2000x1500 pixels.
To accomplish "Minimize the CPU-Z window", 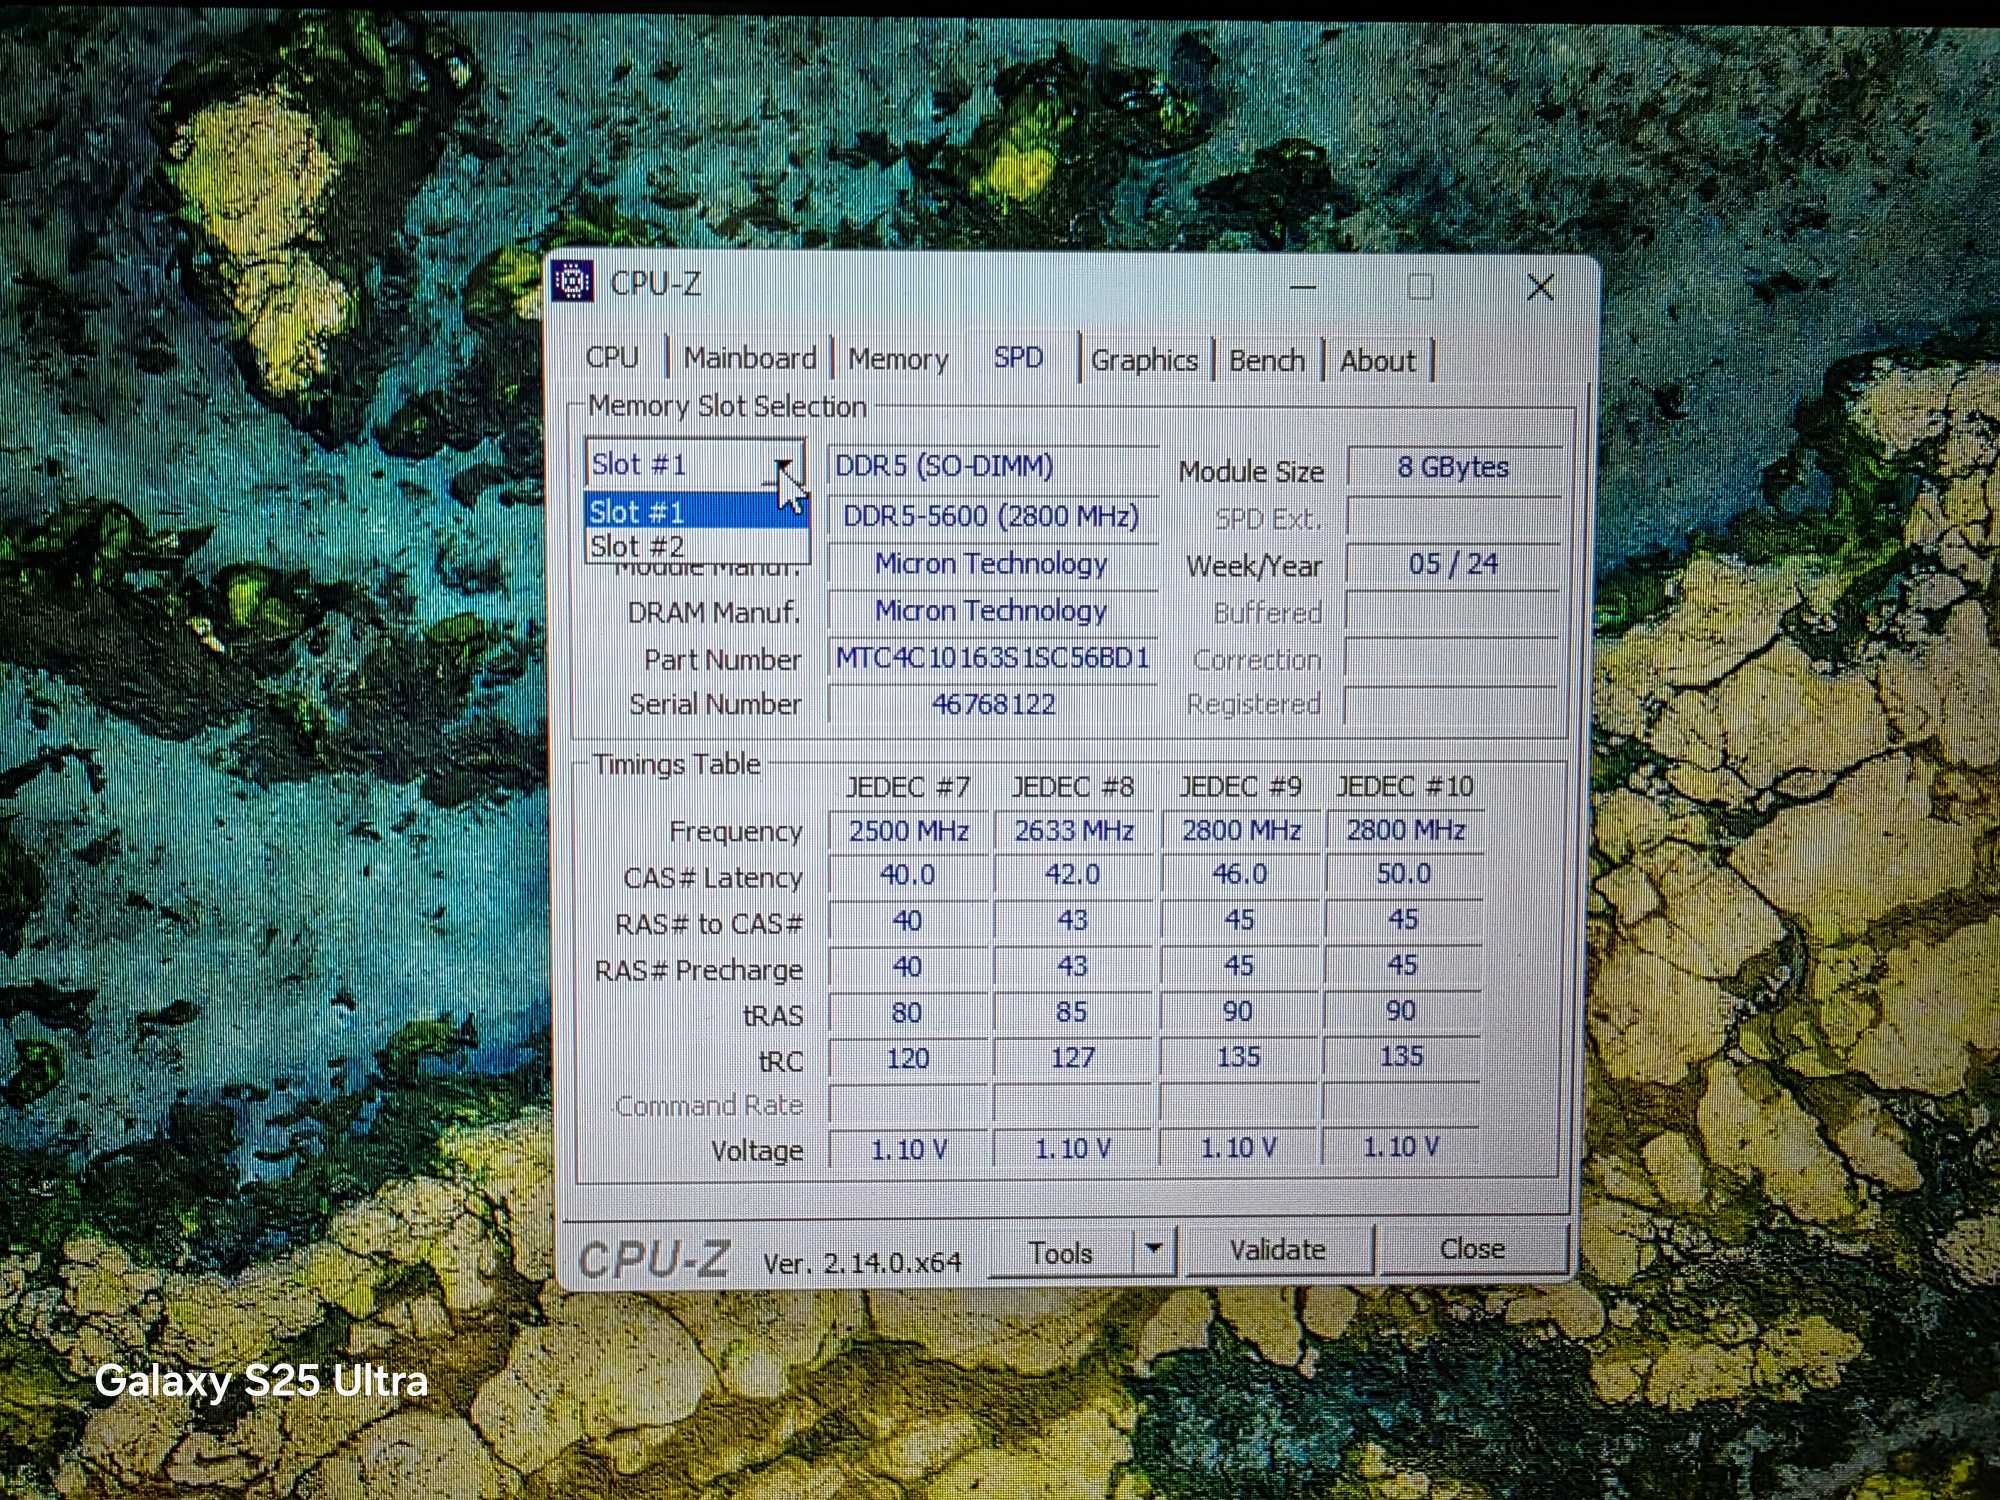I will [1303, 287].
